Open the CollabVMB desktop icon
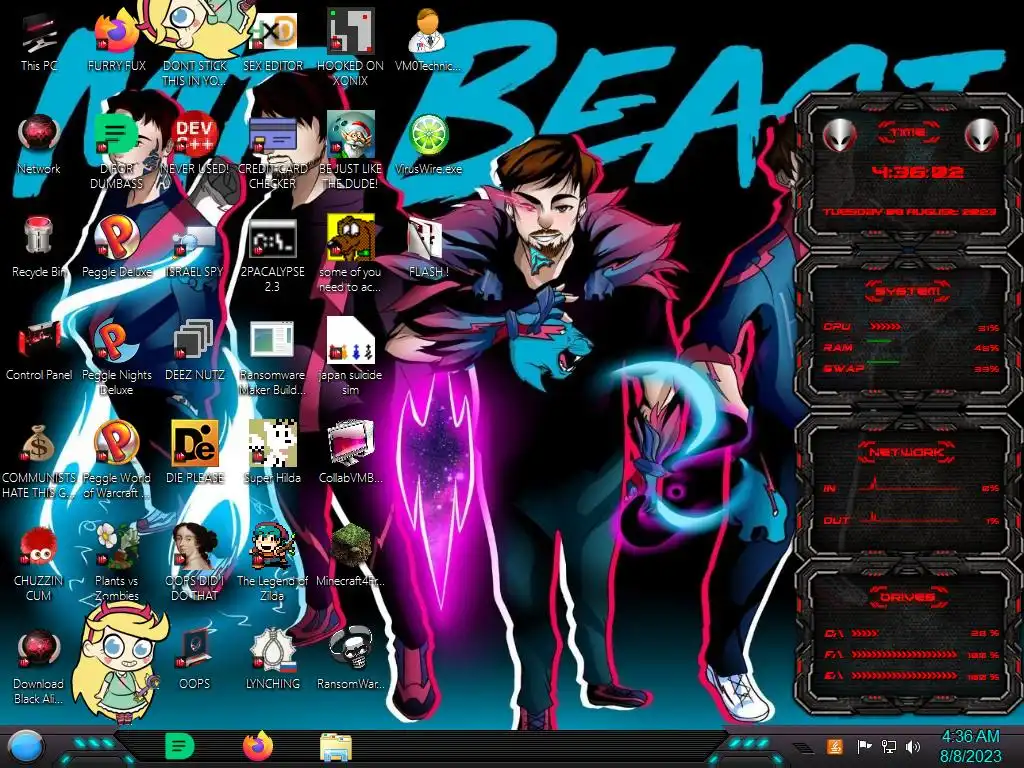 tap(350, 443)
